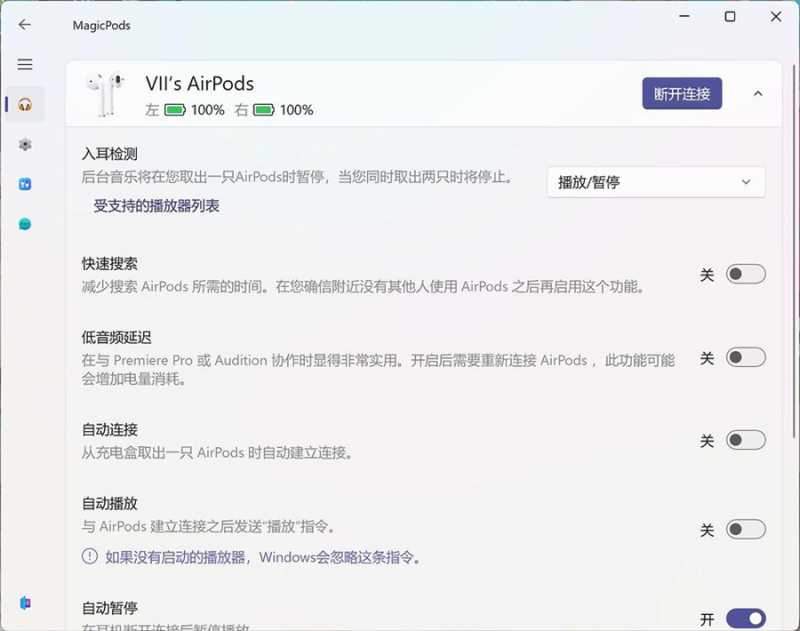The height and width of the screenshot is (631, 800).
Task: Click the back arrow in title bar
Action: 25,24
